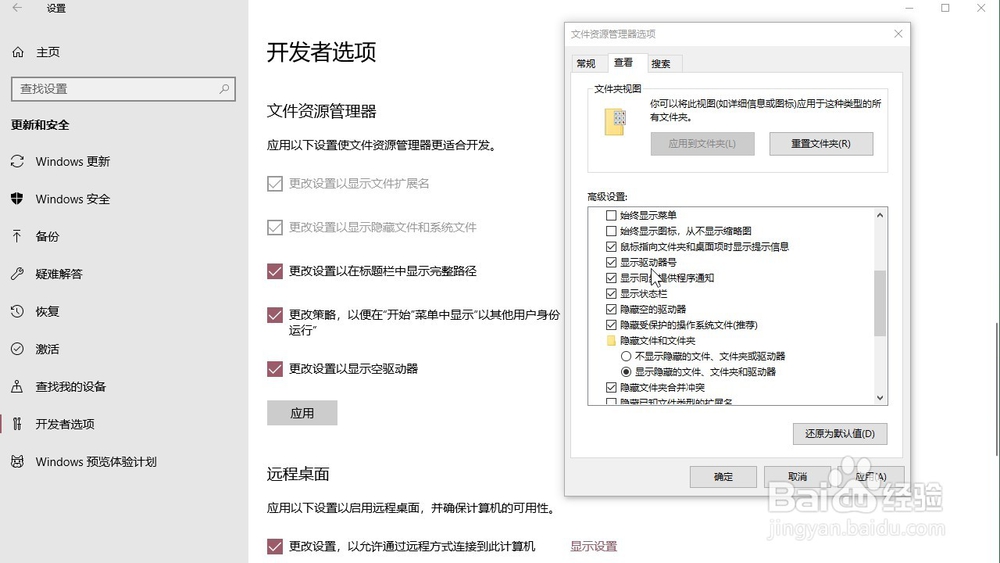Uncheck 隐藏空的驱动器 option
The width and height of the screenshot is (1000, 563).
tap(611, 309)
